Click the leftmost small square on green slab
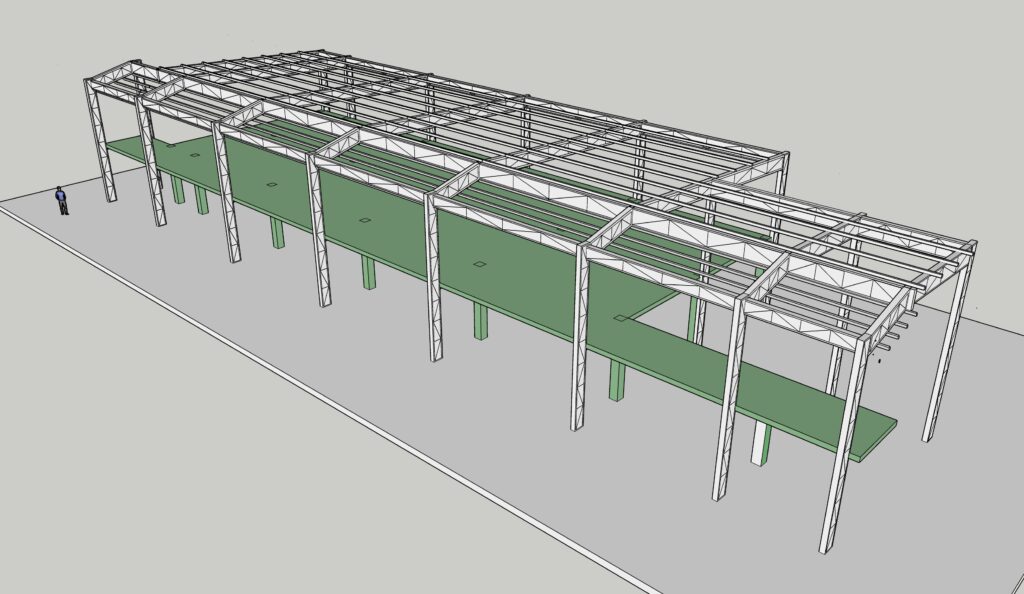This screenshot has width=1024, height=594. [174, 145]
